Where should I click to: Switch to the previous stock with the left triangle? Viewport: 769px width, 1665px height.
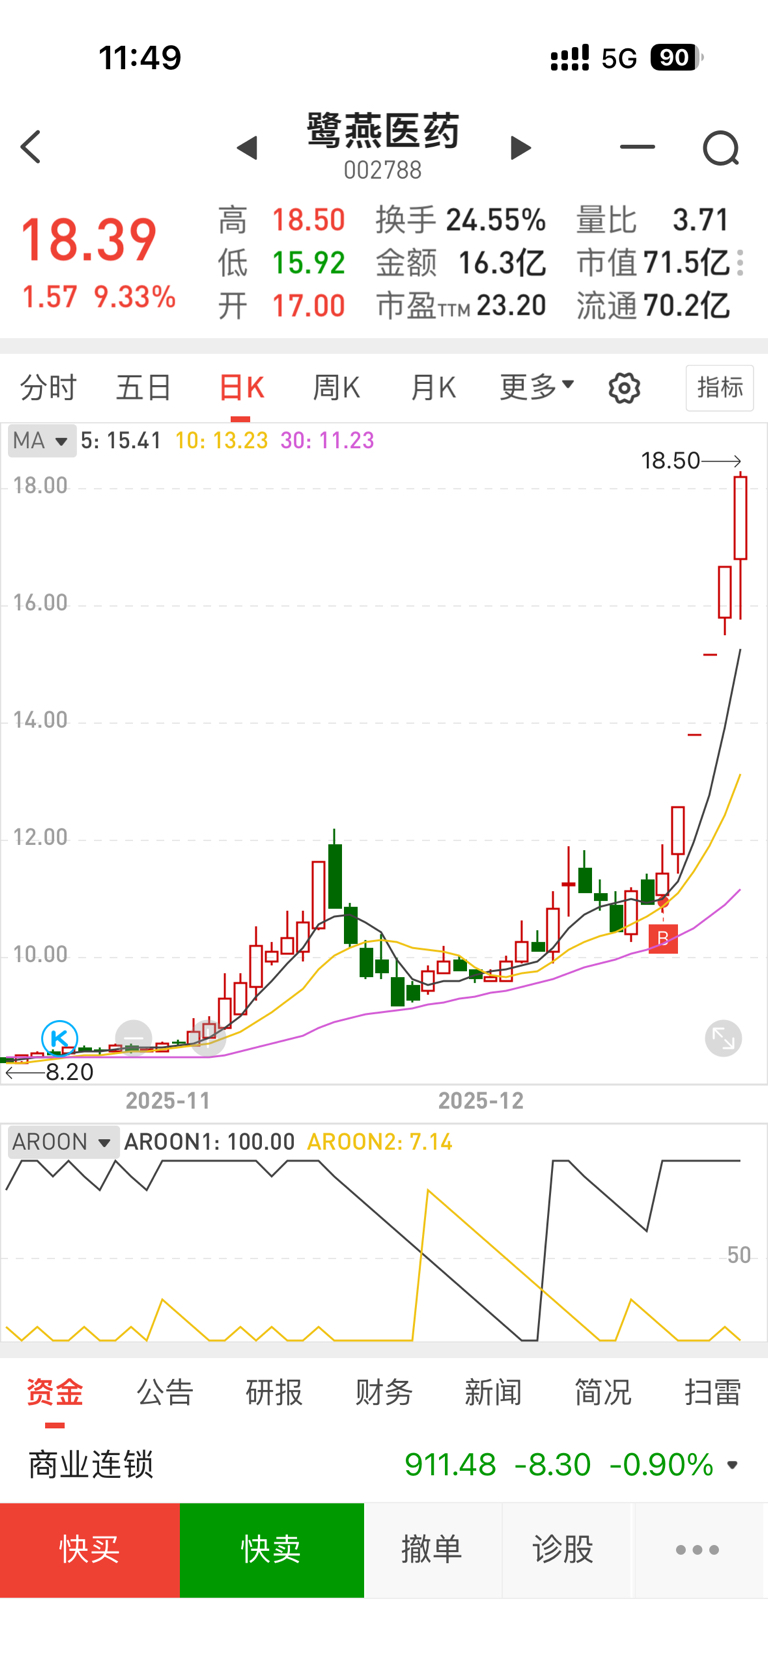[247, 148]
